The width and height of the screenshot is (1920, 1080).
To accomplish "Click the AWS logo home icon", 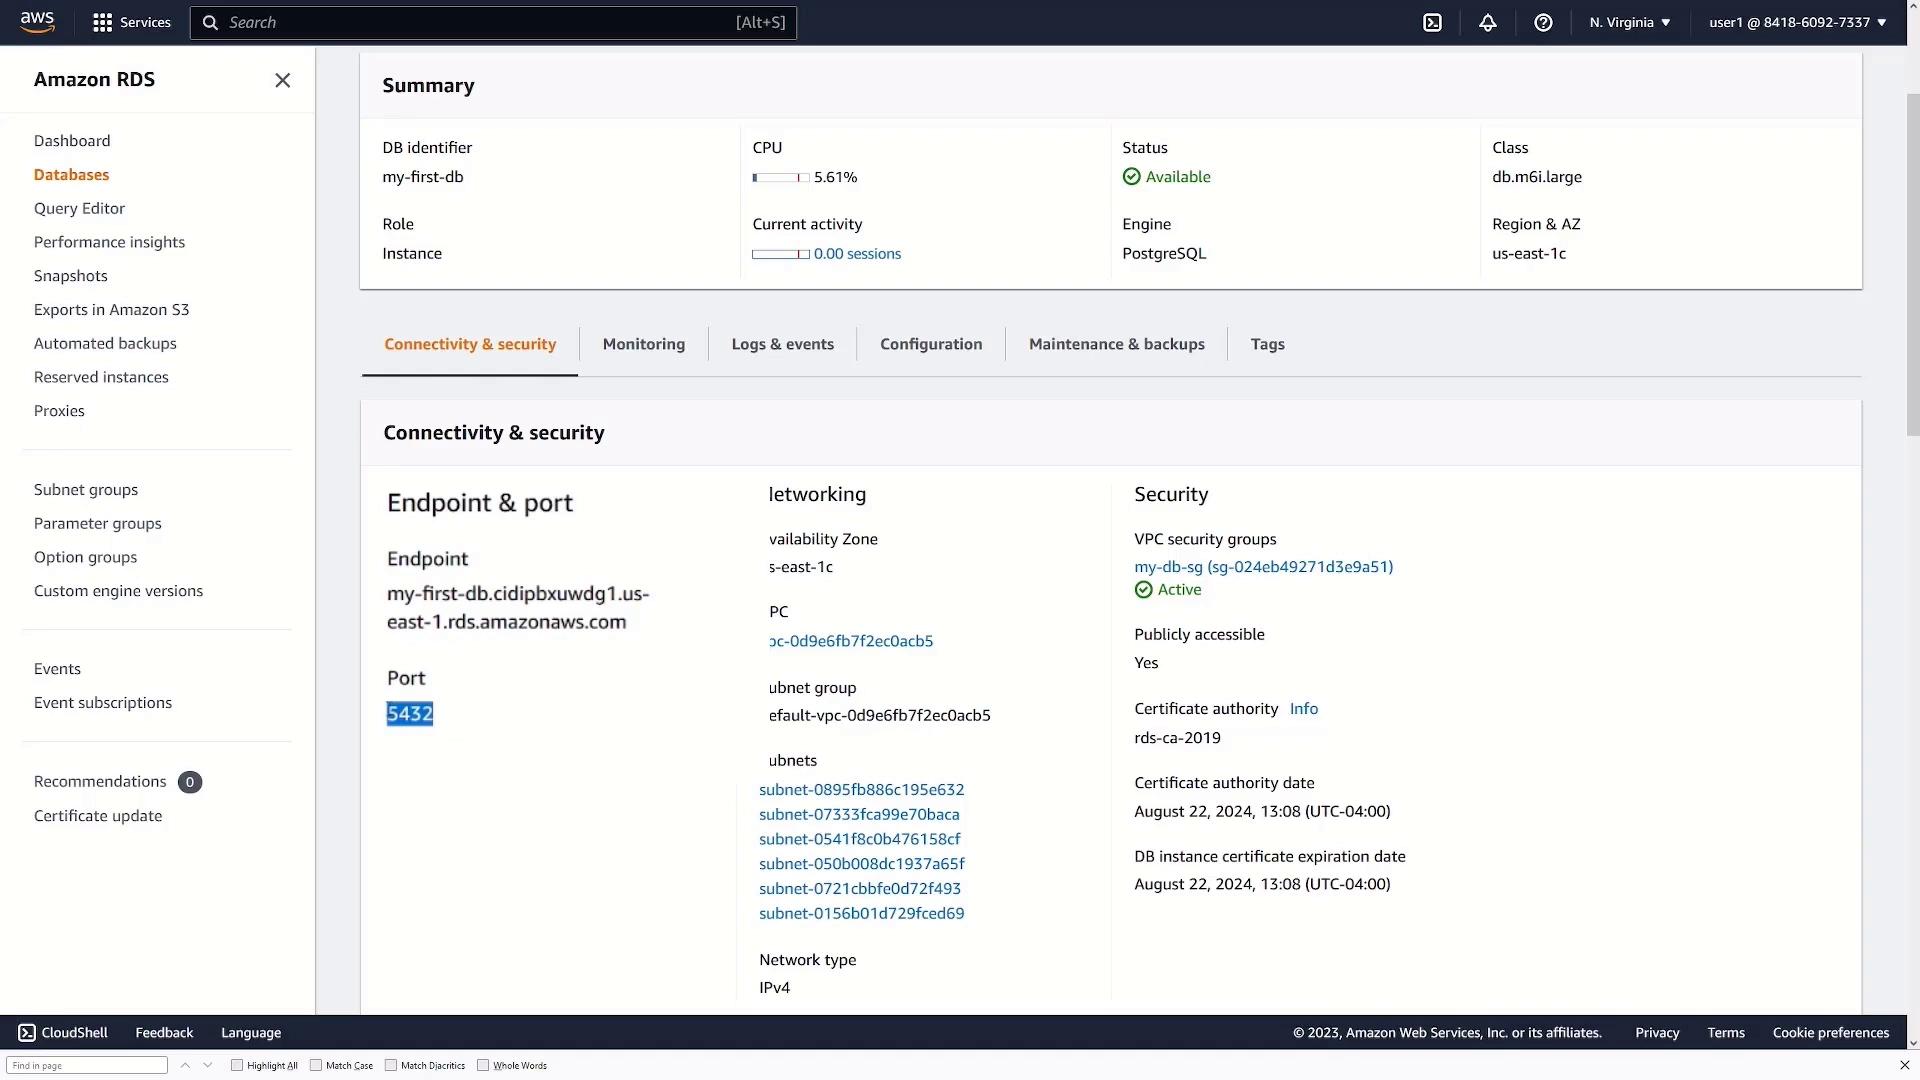I will tap(37, 22).
